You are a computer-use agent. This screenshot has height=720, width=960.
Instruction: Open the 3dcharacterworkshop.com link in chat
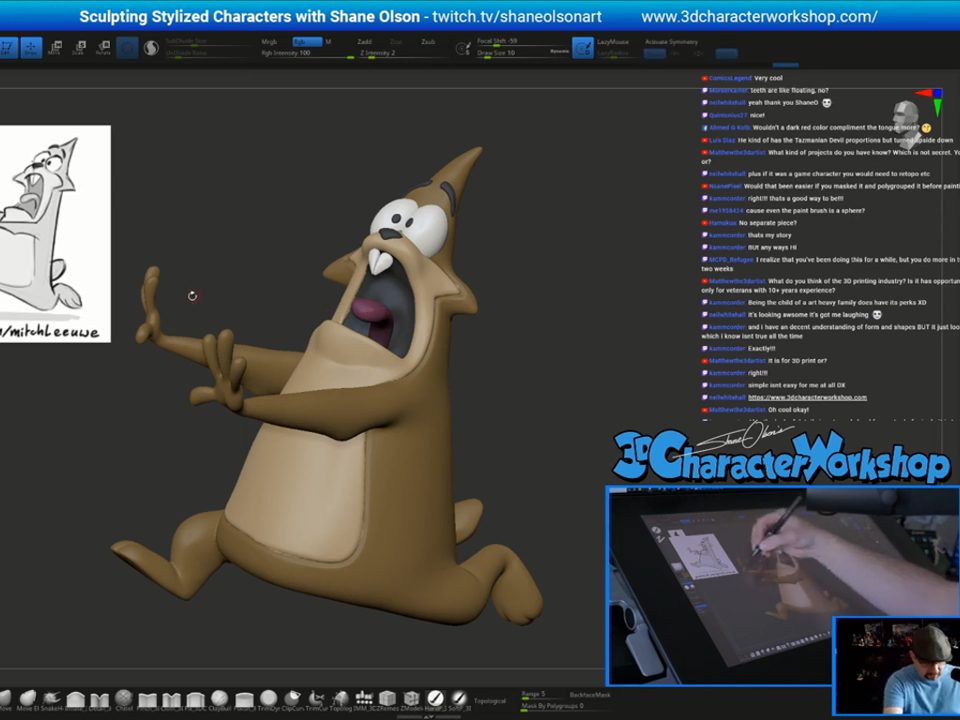[807, 397]
